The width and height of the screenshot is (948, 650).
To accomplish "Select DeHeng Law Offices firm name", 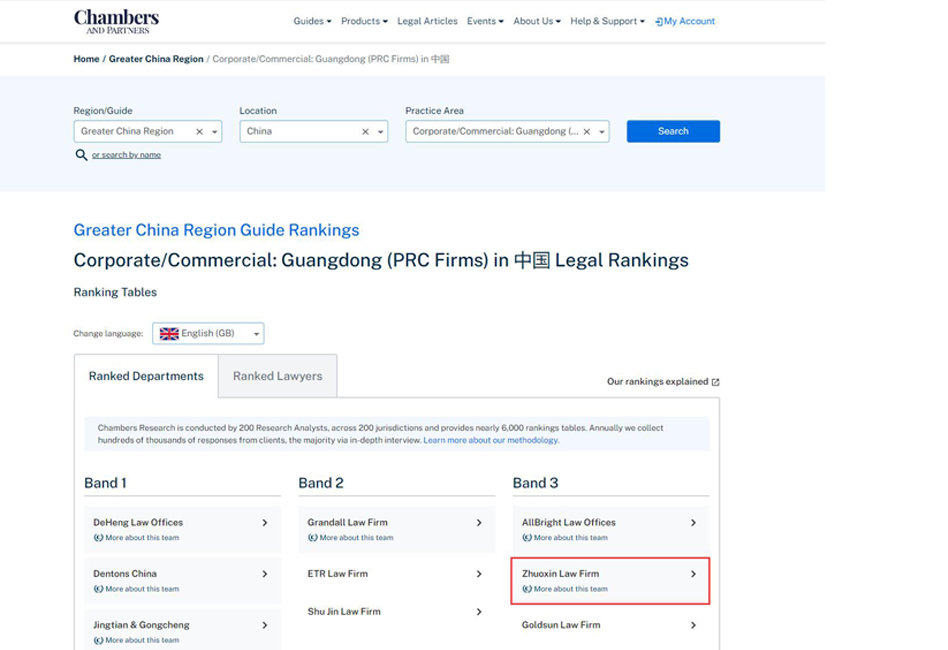I will point(138,522).
